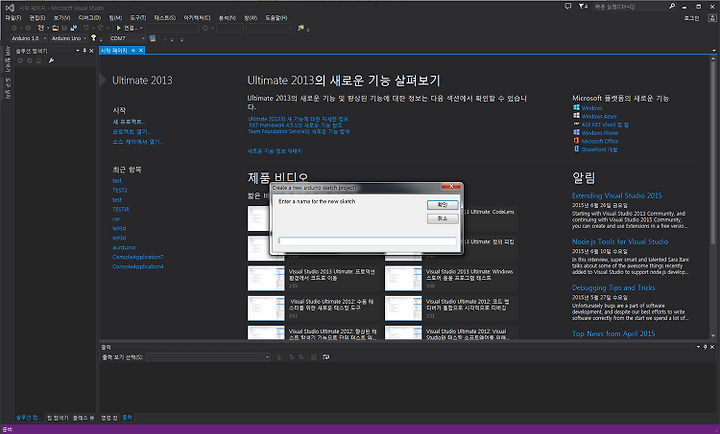Open notifications flag icon showing 4
720x434 pixels.
click(x=583, y=6)
